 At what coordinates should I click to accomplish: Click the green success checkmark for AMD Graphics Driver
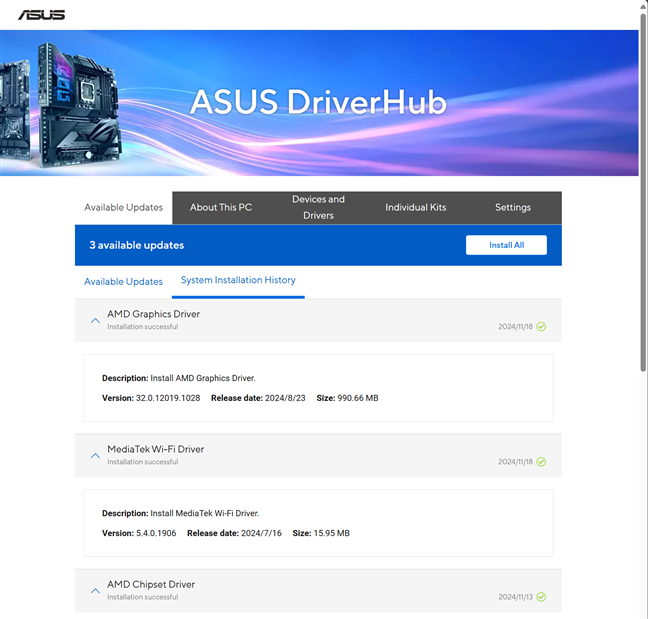coord(541,326)
